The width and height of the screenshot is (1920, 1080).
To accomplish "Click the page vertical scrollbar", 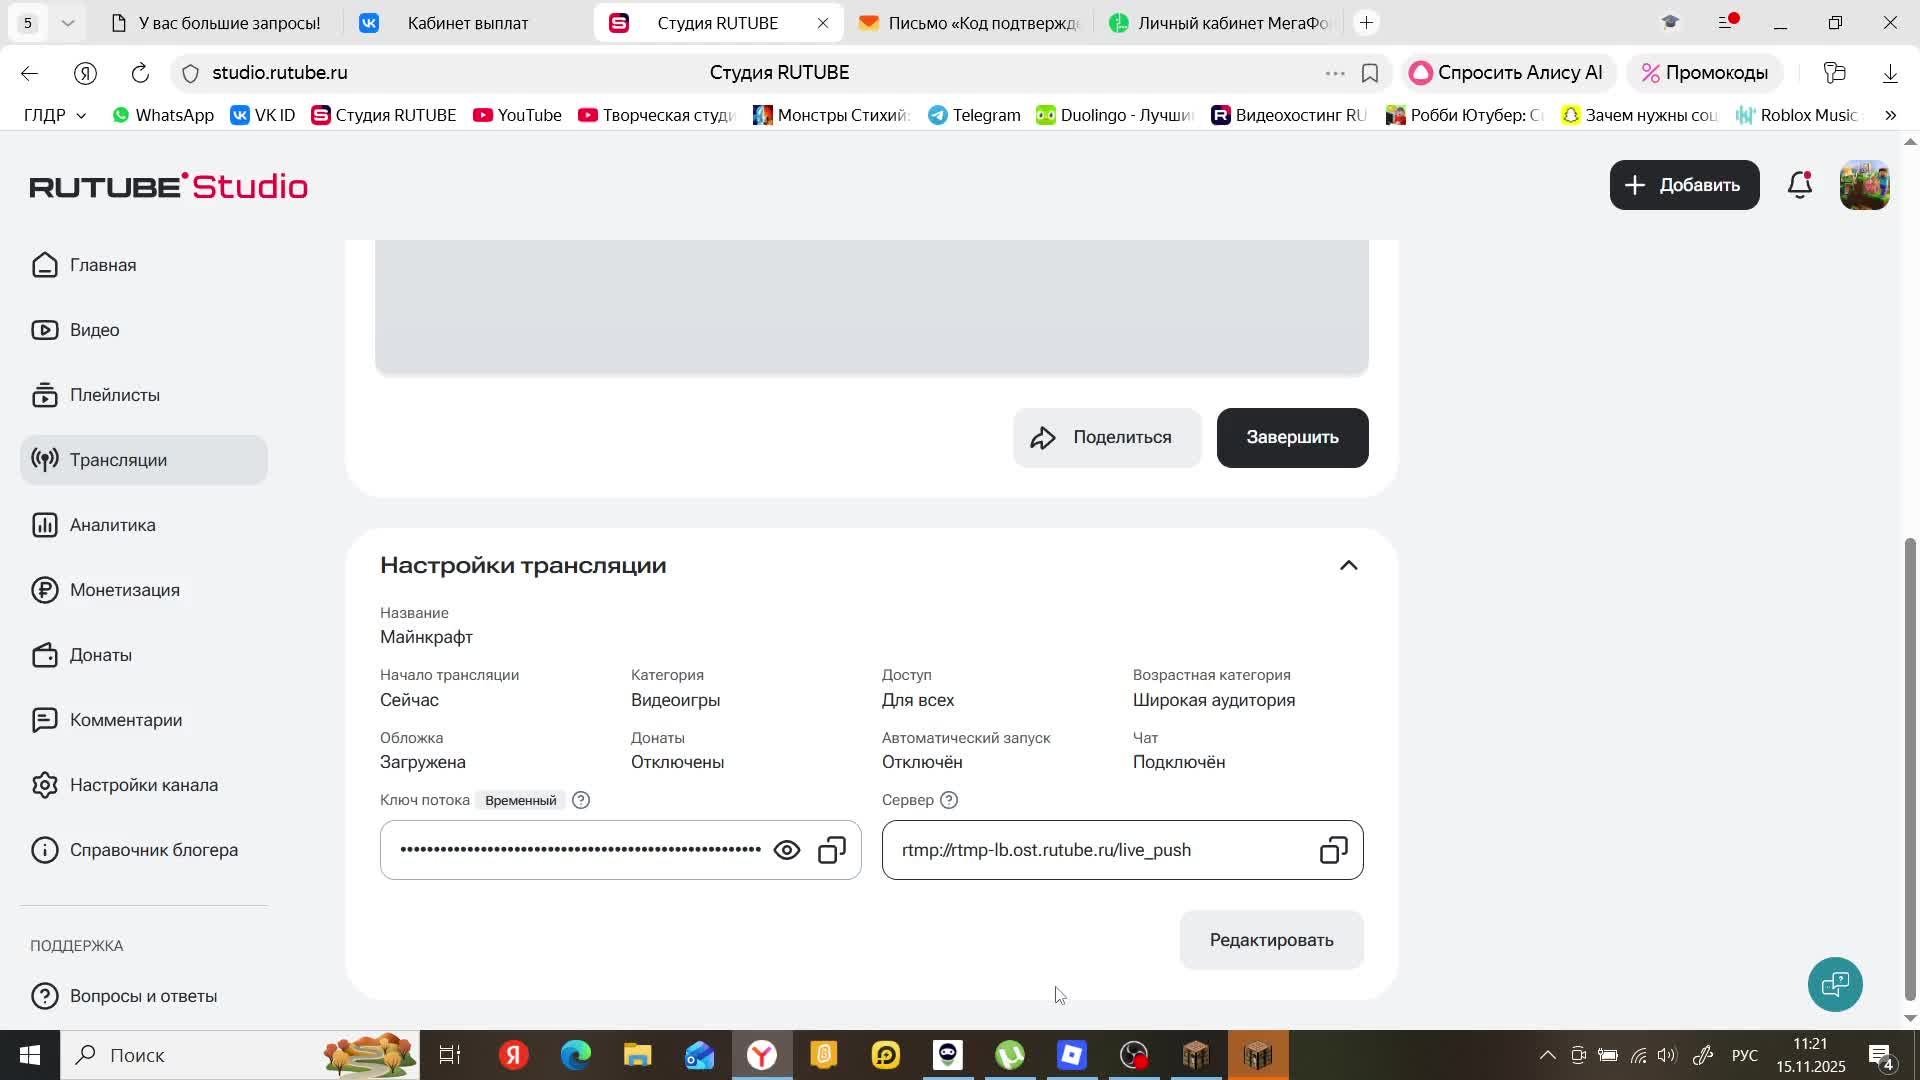I will click(1910, 770).
